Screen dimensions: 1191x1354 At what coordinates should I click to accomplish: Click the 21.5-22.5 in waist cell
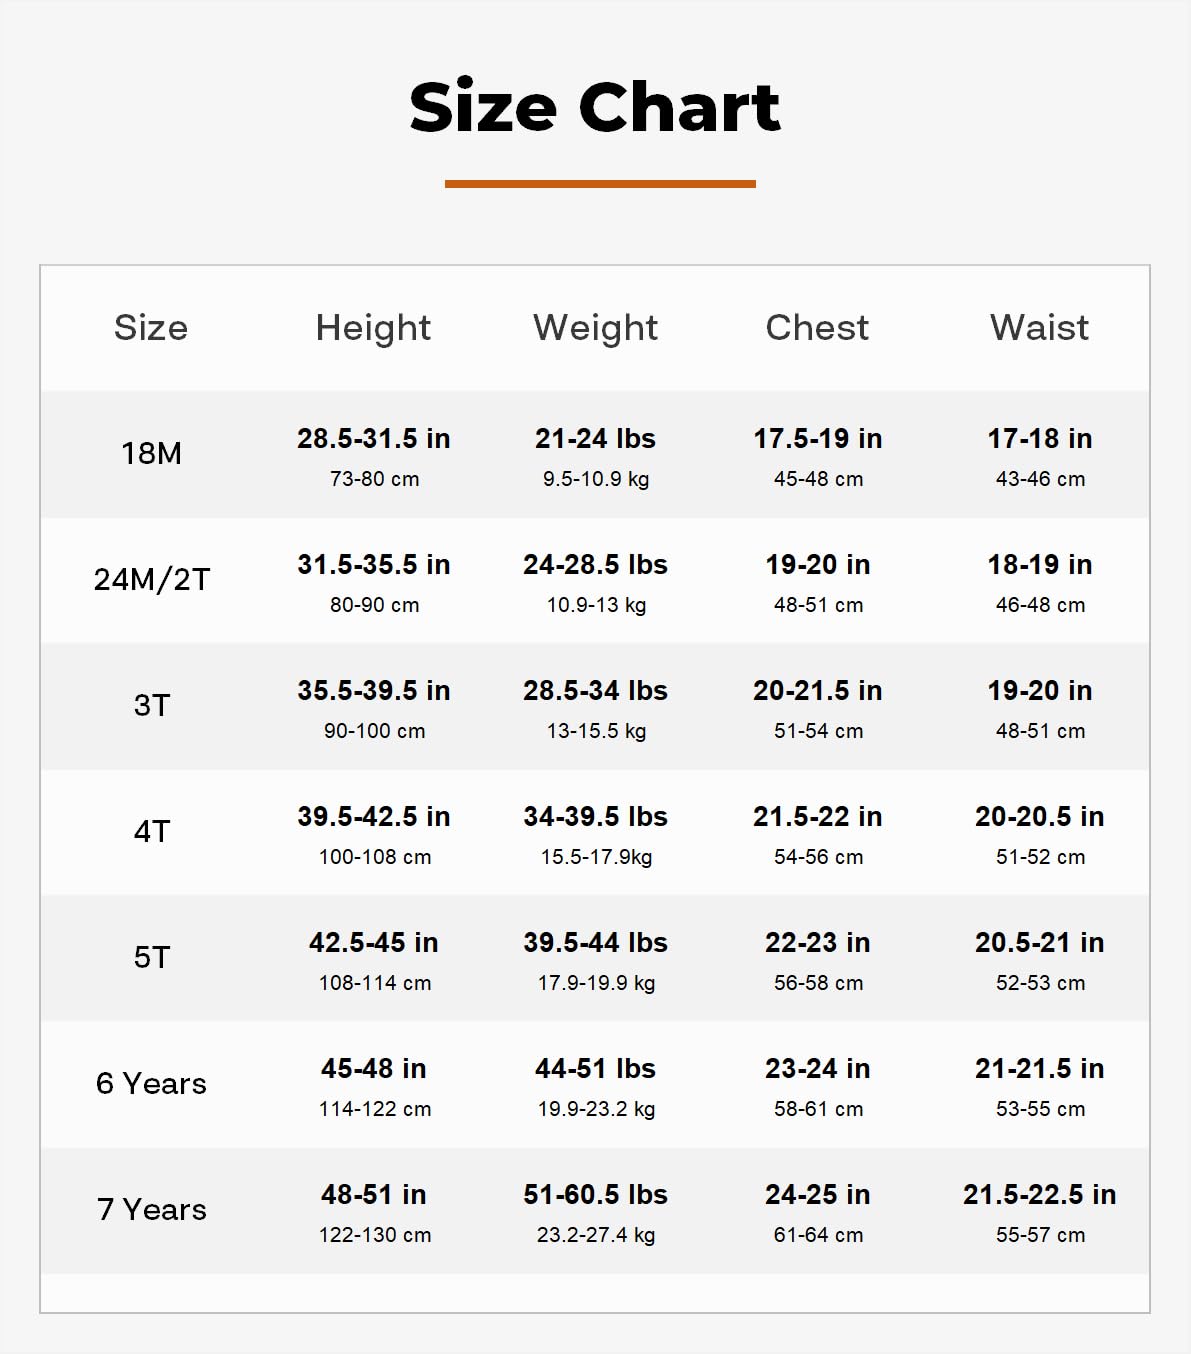(1040, 1195)
